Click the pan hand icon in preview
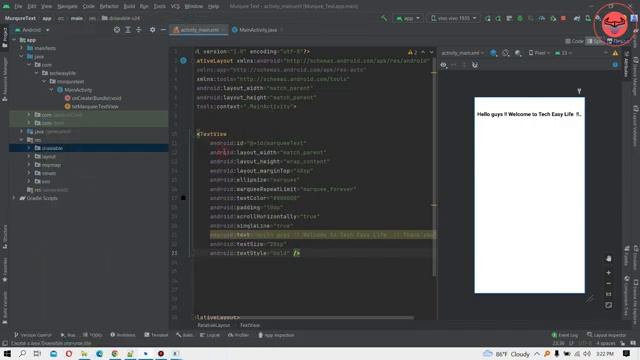The width and height of the screenshot is (640, 360). tap(609, 259)
